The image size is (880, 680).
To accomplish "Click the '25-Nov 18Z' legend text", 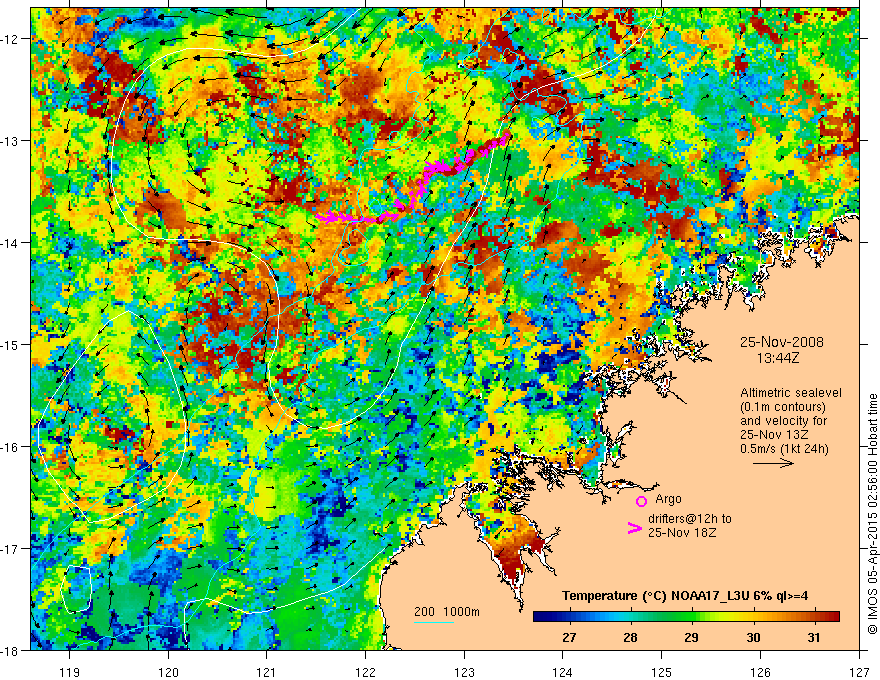I will pyautogui.click(x=682, y=533).
